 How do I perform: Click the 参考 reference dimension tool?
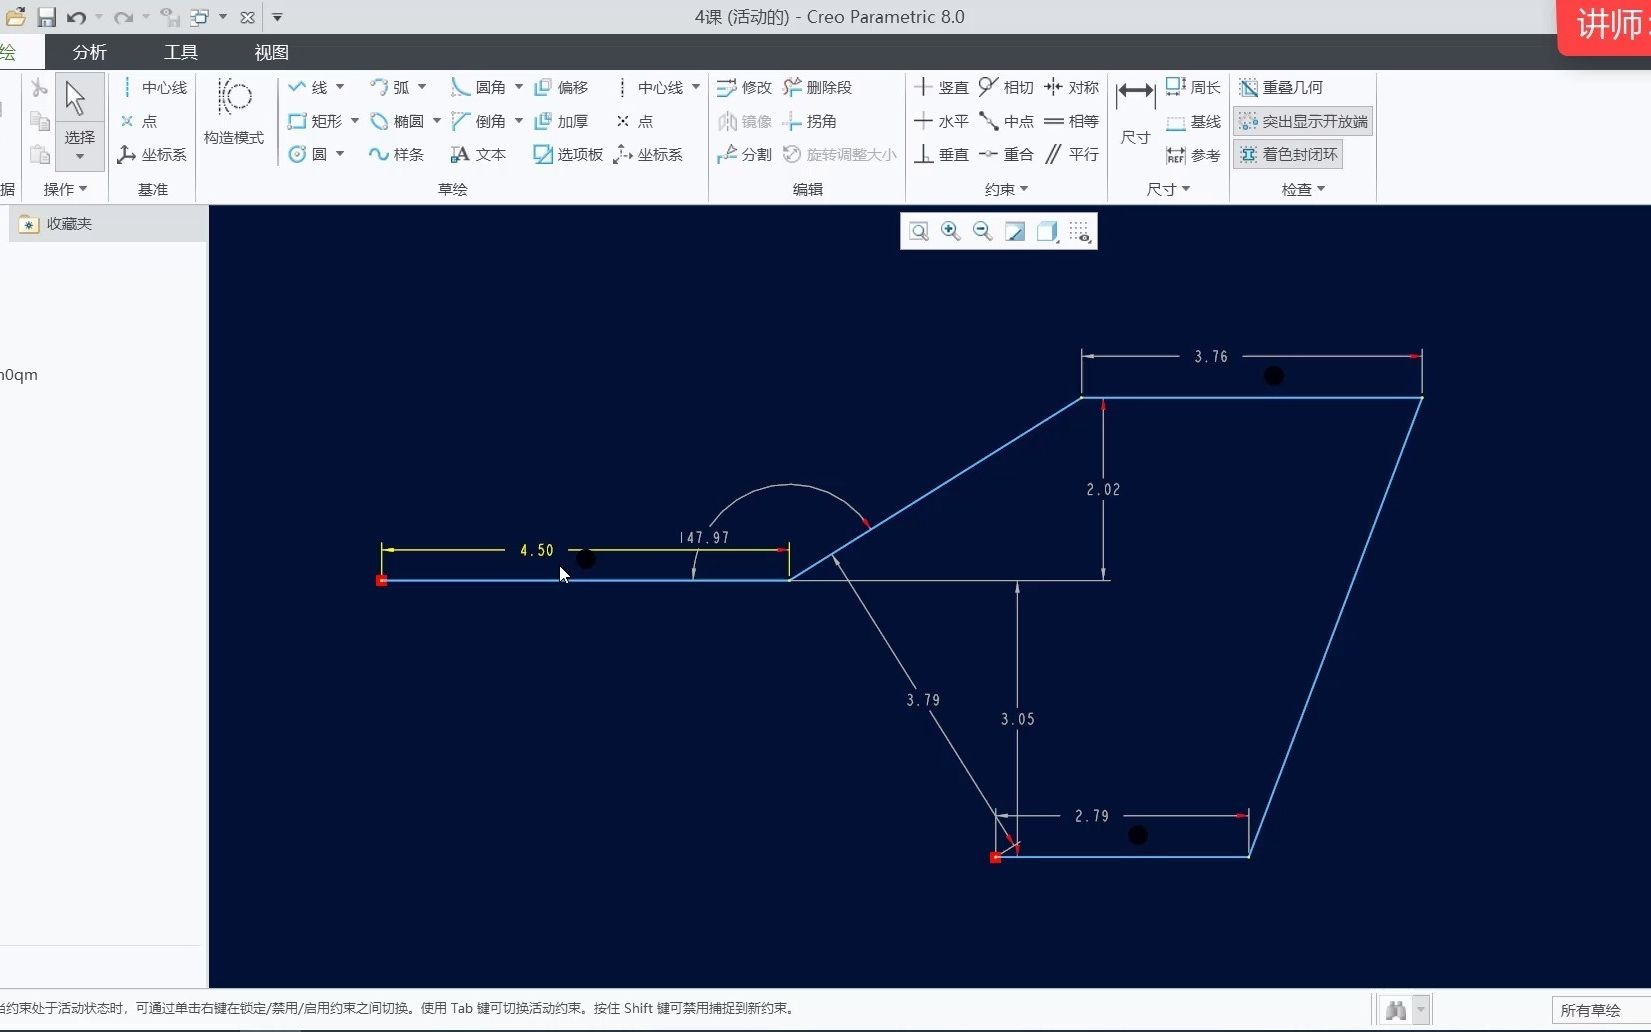[1193, 154]
